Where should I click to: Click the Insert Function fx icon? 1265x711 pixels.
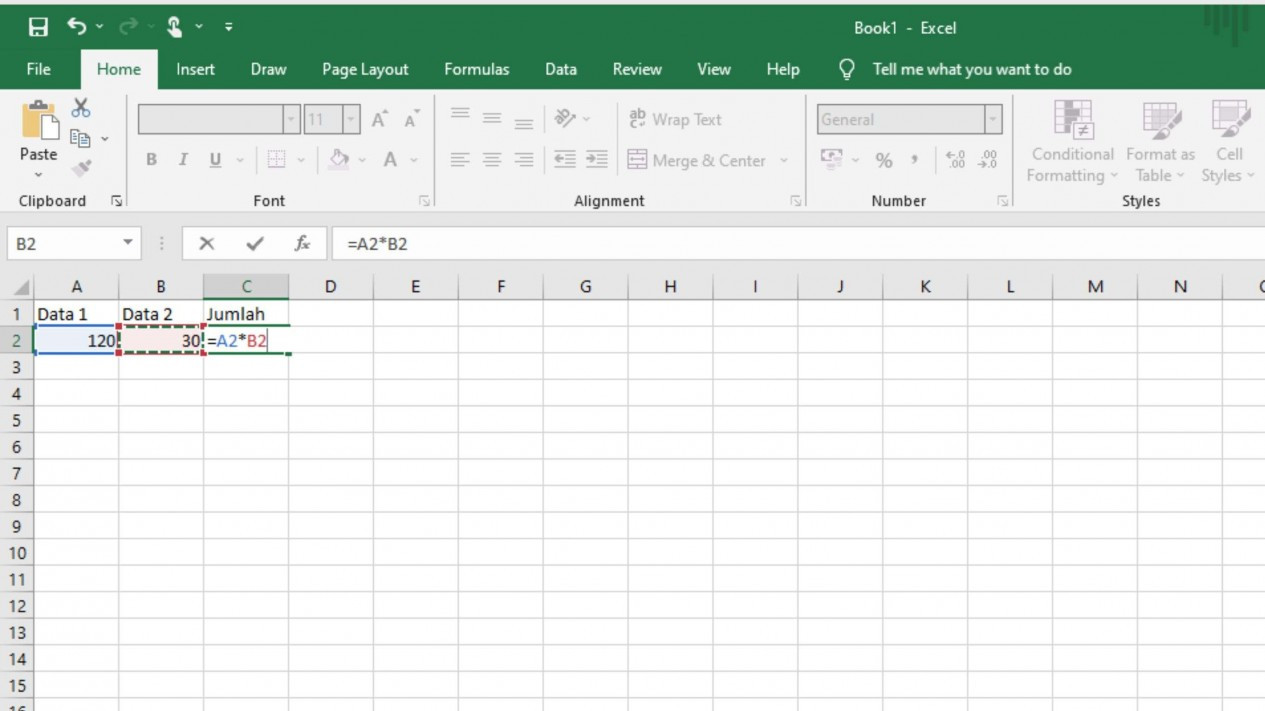click(302, 244)
